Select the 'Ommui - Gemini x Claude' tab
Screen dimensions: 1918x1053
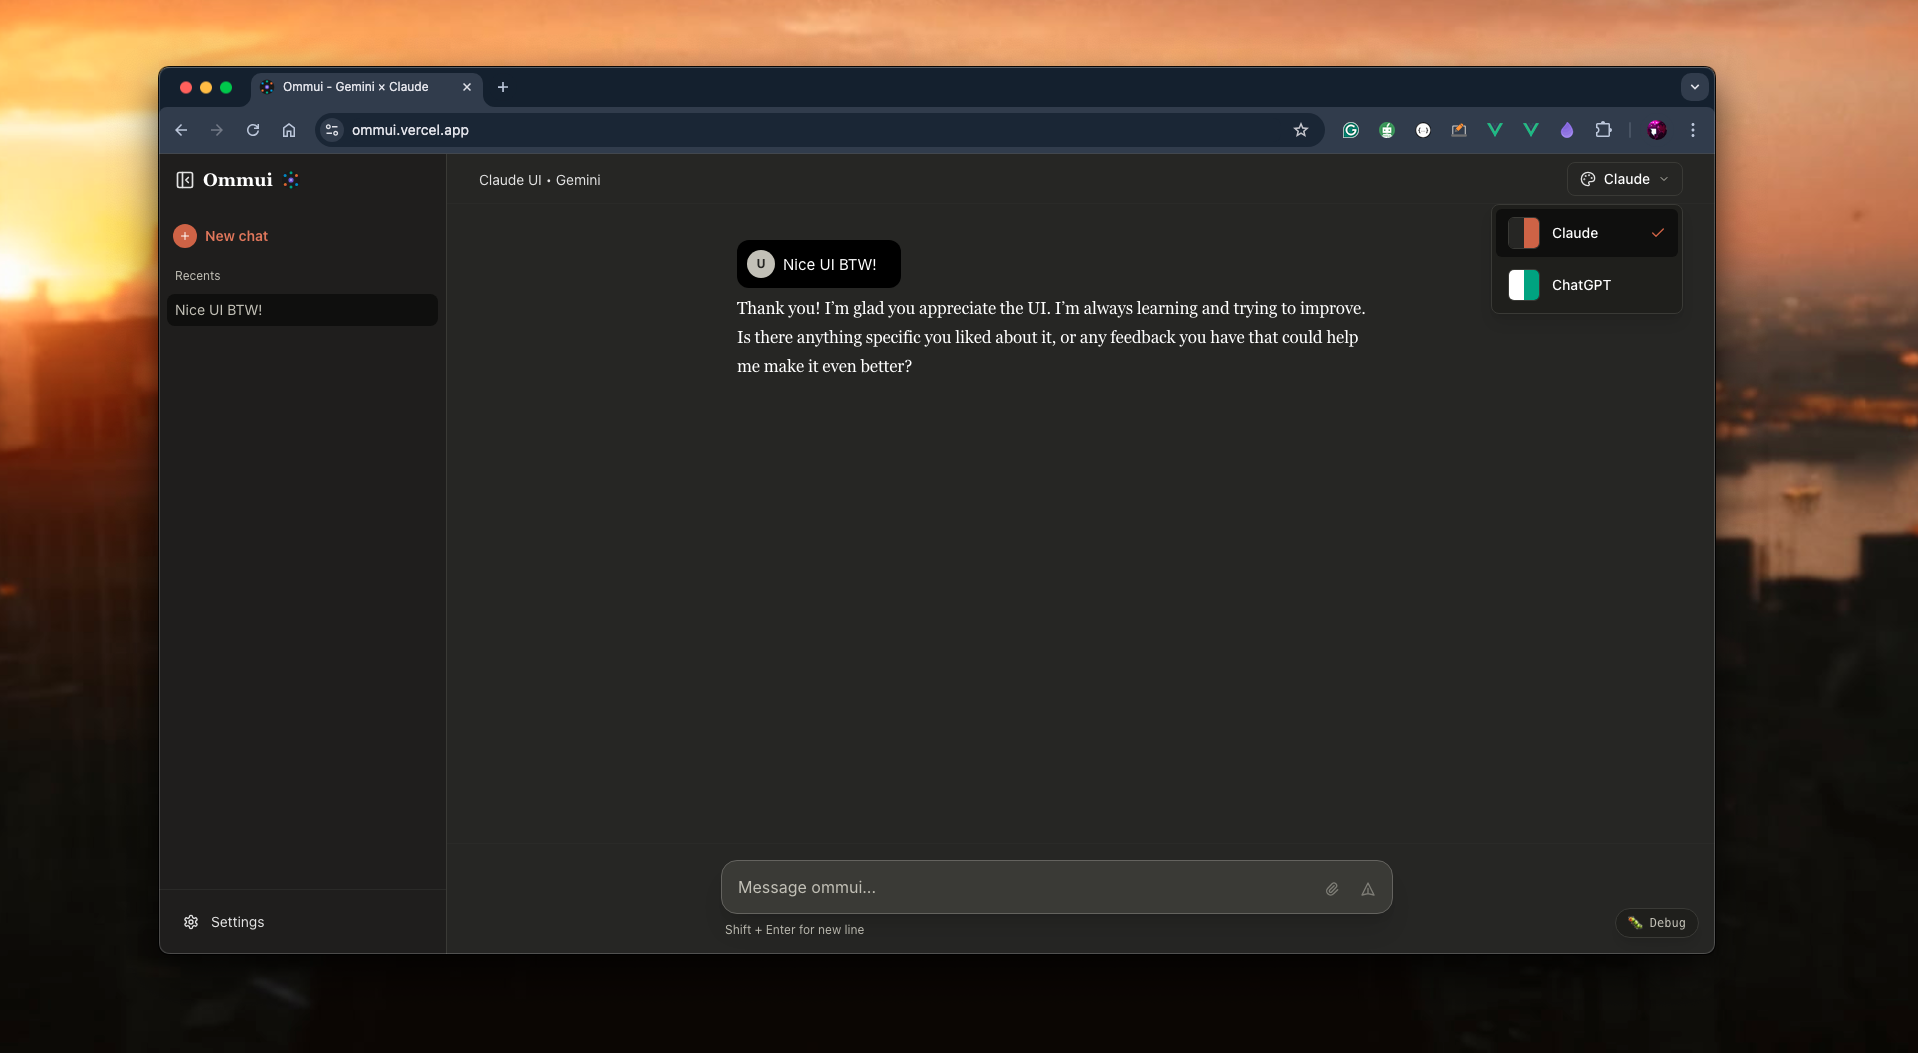[366, 87]
